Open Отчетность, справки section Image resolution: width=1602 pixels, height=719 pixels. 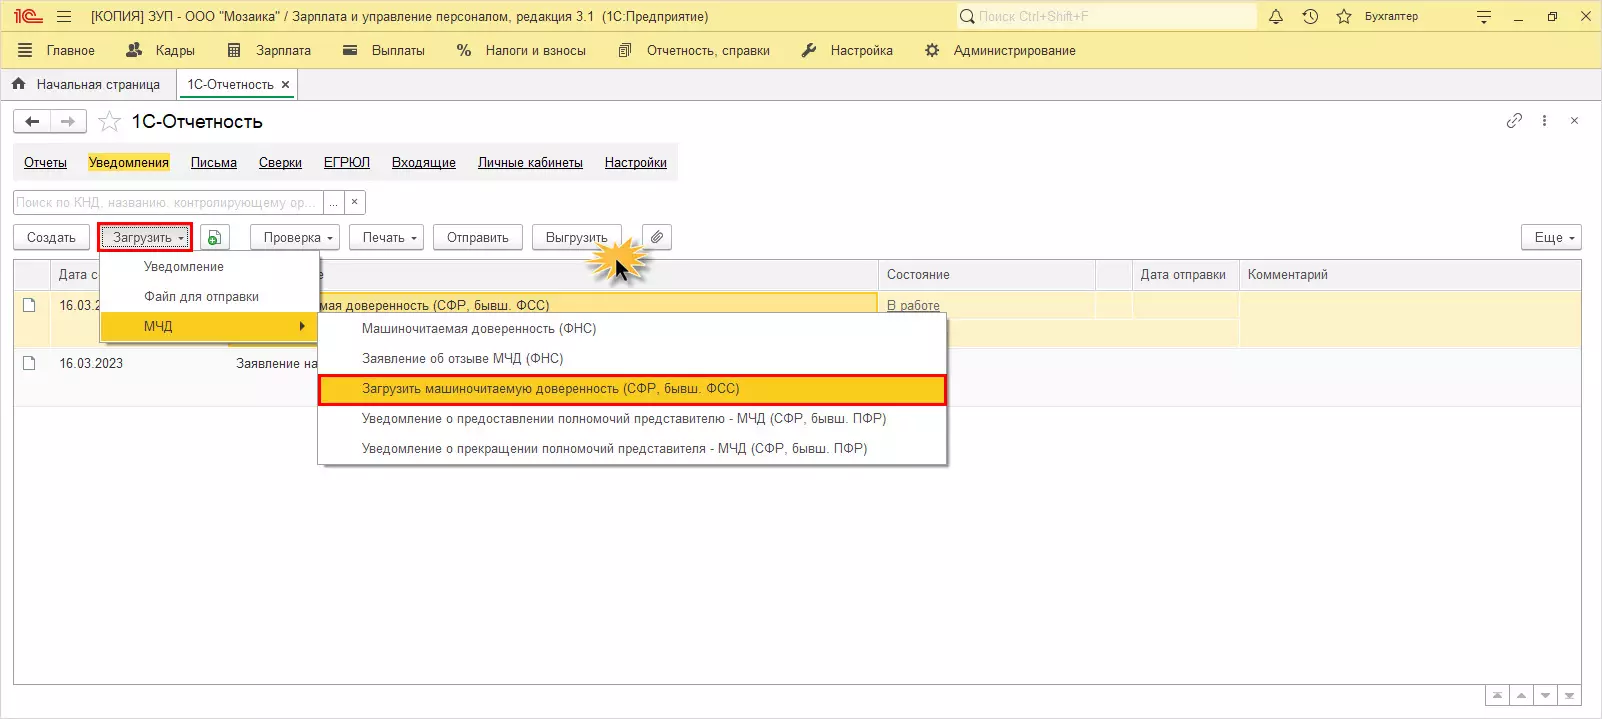click(x=694, y=50)
